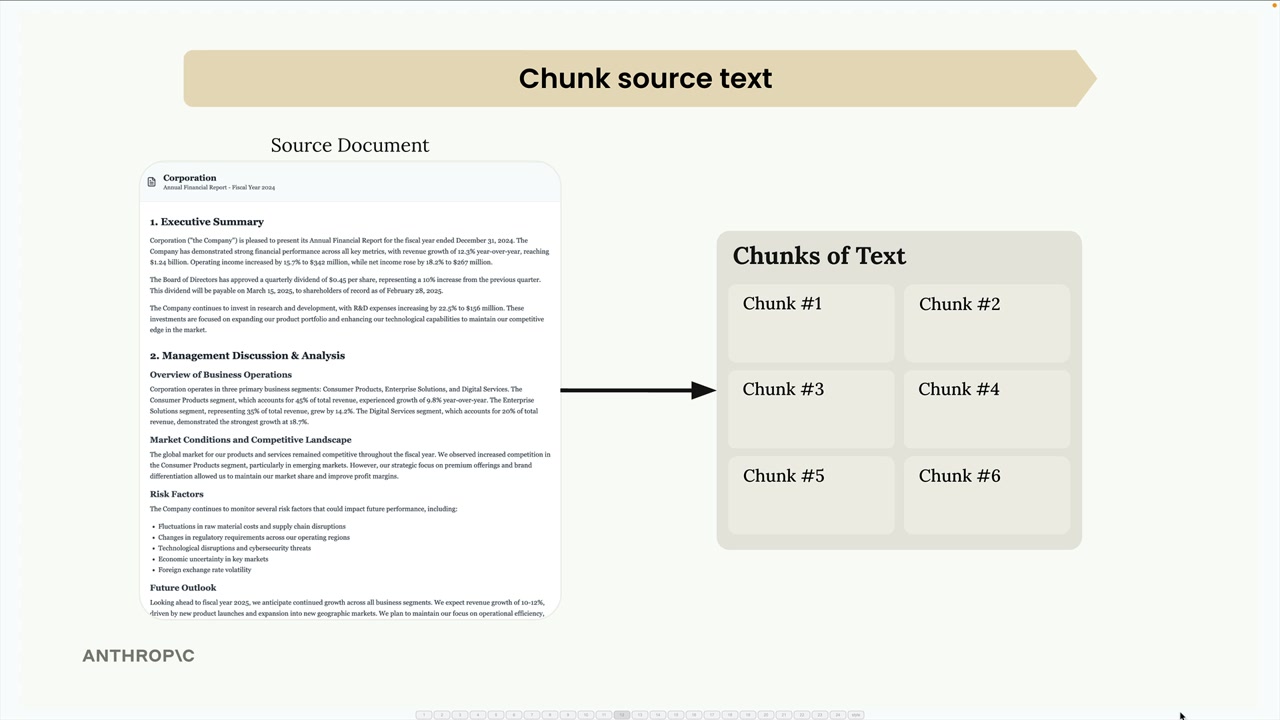Click the black arrow pointing to chunks

pos(638,390)
